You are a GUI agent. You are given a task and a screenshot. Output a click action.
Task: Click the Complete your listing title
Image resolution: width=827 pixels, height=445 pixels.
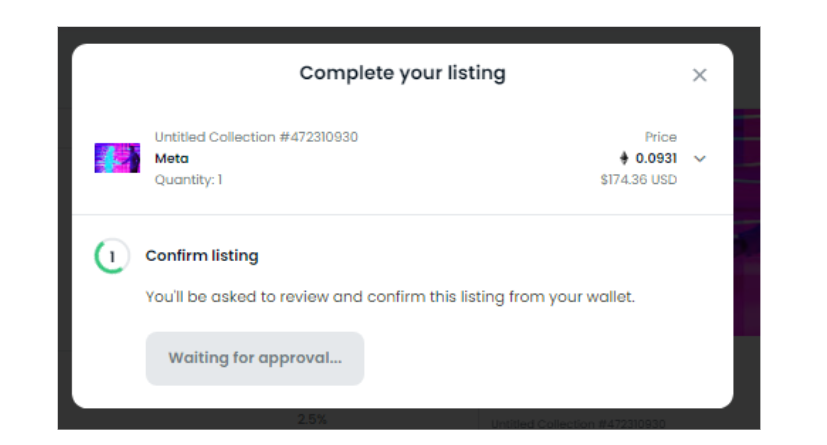click(x=402, y=73)
